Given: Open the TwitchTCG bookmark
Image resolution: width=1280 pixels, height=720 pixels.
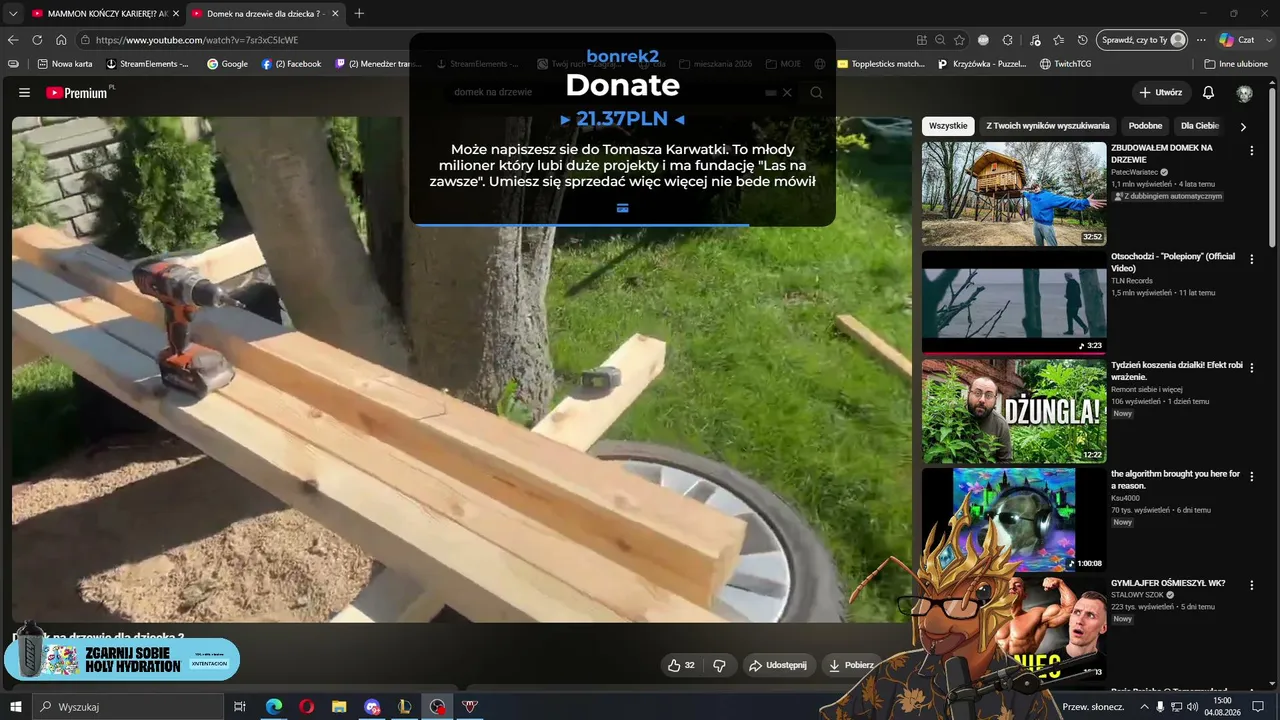Looking at the screenshot, I should click(x=1066, y=64).
